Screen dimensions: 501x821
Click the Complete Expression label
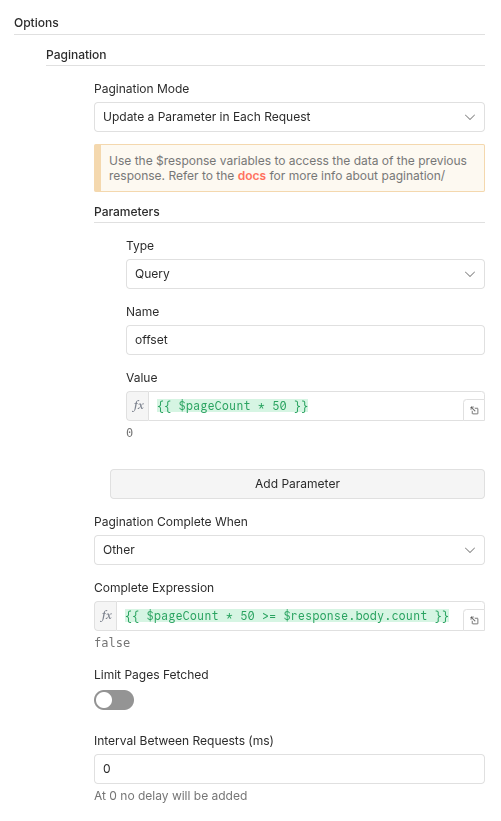pos(154,588)
